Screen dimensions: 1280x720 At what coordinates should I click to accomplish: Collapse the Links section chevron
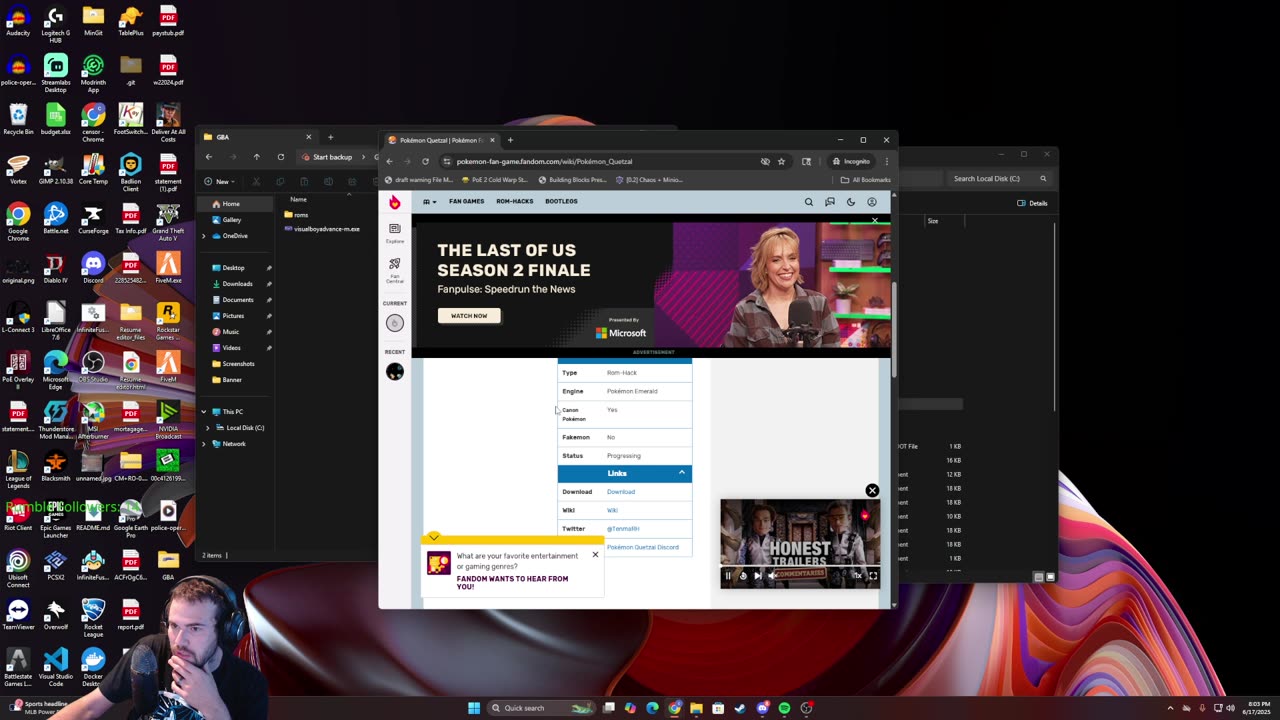tap(682, 473)
